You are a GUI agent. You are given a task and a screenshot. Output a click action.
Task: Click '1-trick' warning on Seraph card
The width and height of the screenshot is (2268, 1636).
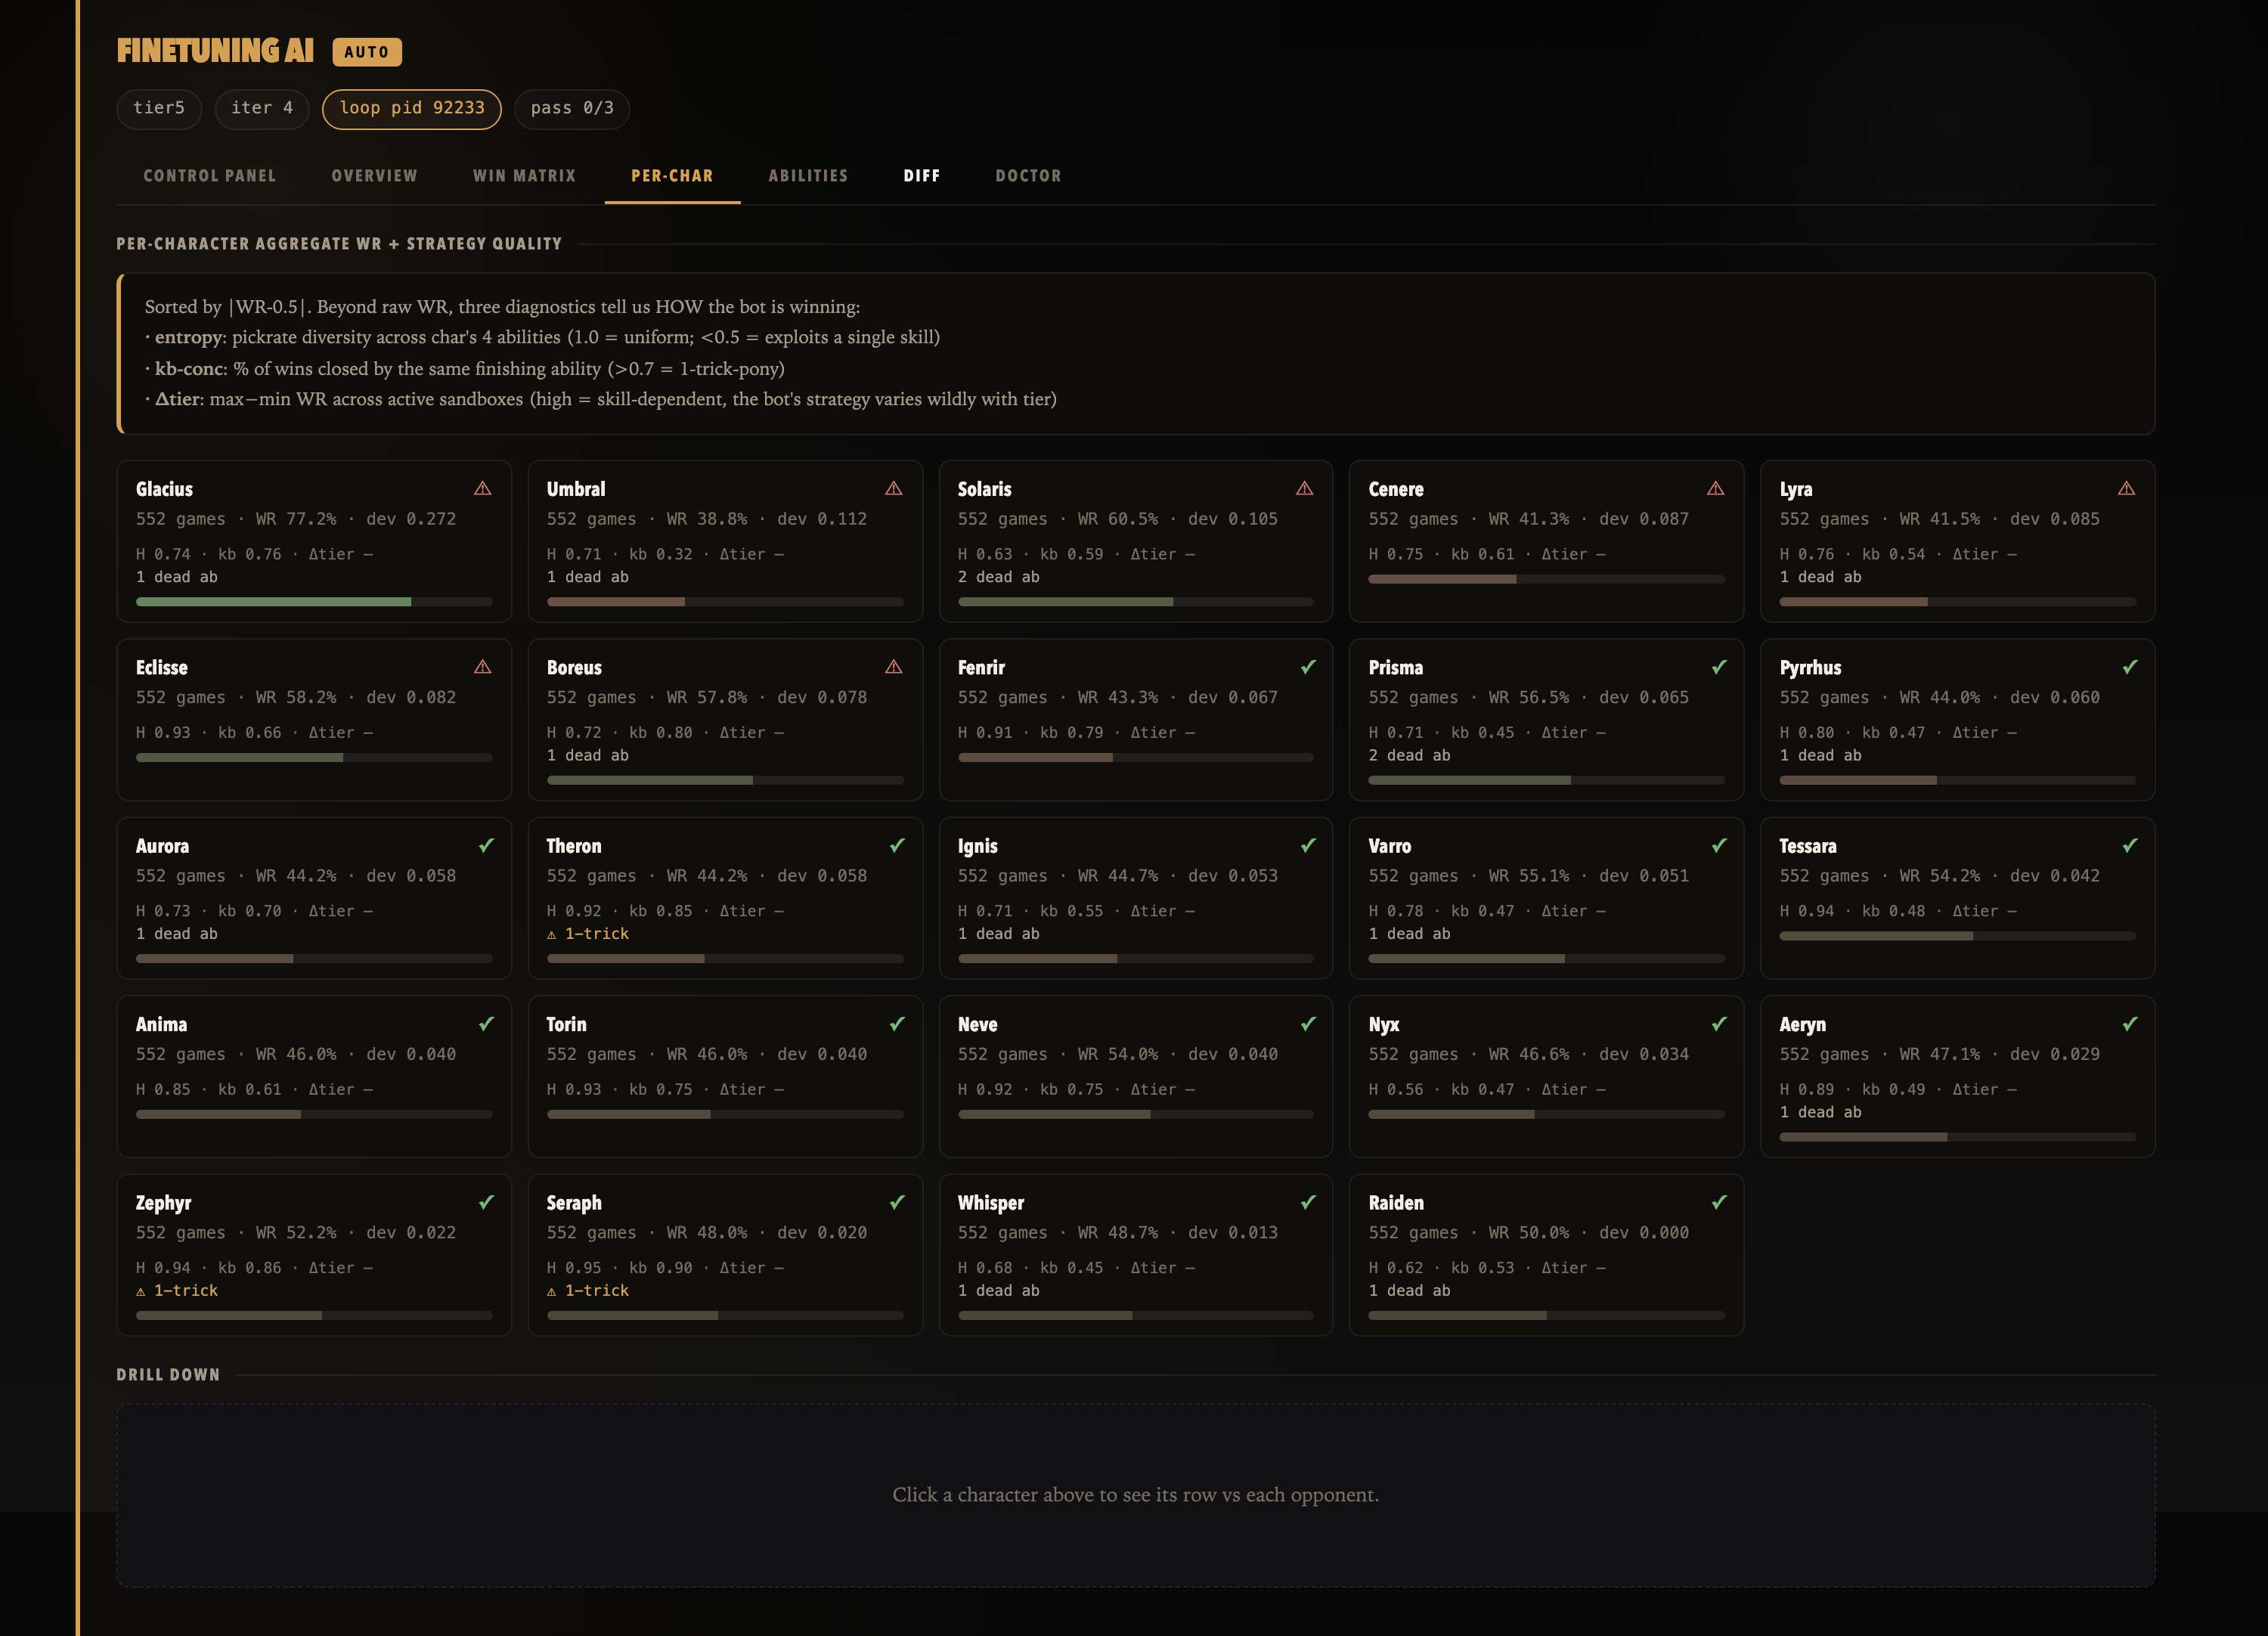(588, 1290)
